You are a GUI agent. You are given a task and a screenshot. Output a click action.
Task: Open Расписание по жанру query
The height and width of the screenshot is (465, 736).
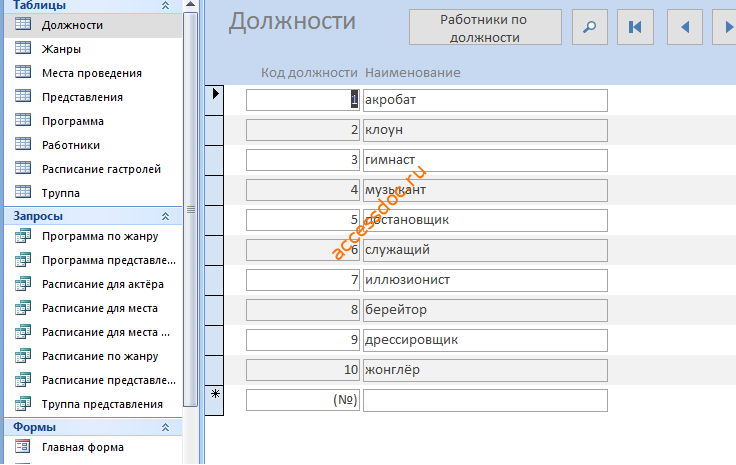[x=100, y=356]
